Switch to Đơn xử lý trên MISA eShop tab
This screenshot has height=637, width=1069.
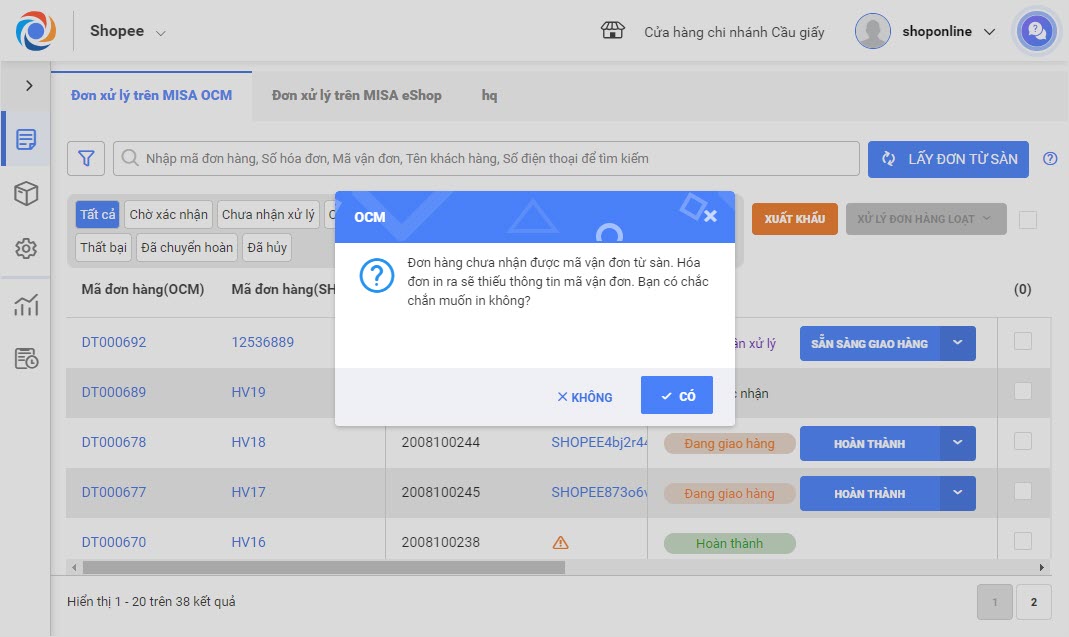pyautogui.click(x=357, y=95)
